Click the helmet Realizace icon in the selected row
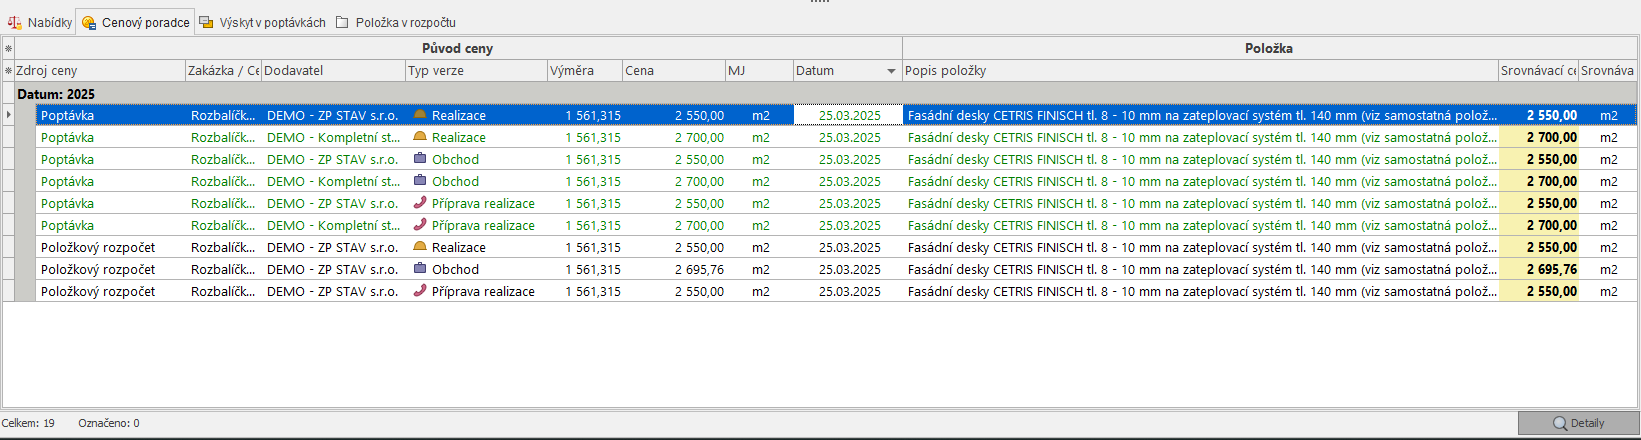The height and width of the screenshot is (440, 1641). click(x=420, y=115)
